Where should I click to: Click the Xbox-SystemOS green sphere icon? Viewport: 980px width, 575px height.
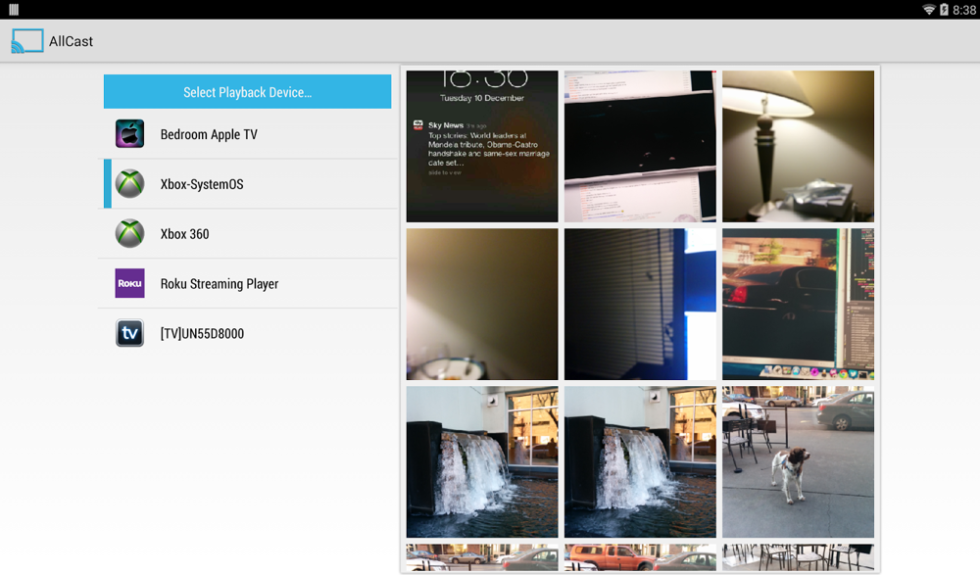pyautogui.click(x=129, y=184)
